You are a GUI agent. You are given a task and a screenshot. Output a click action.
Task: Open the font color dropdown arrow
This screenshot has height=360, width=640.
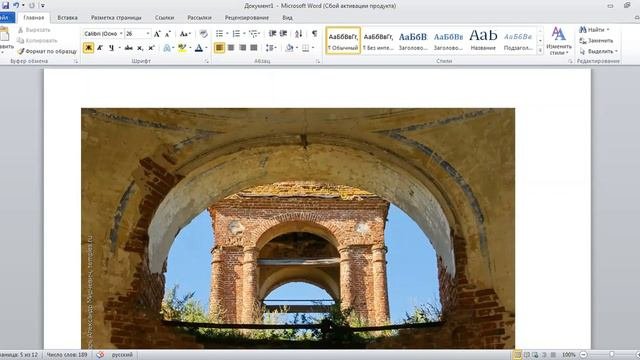click(206, 48)
